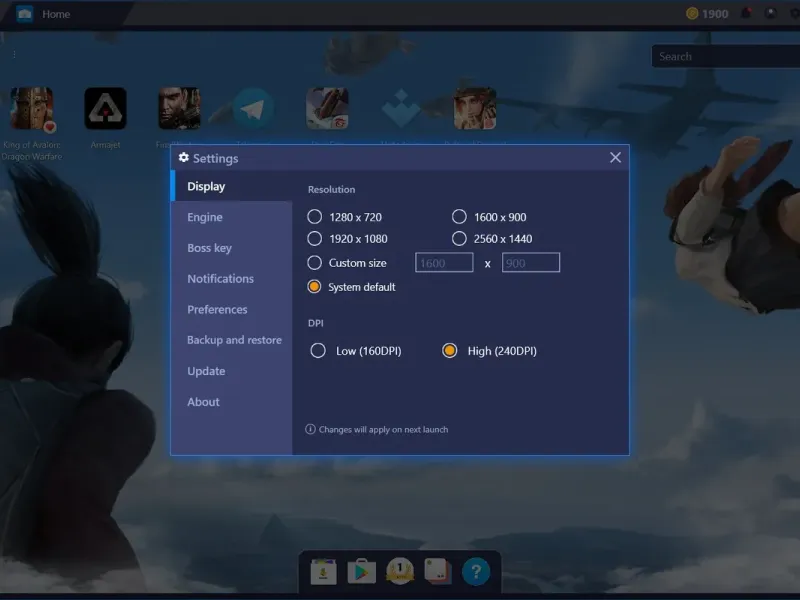Open the About settings tab
The height and width of the screenshot is (600, 800).
[232, 402]
